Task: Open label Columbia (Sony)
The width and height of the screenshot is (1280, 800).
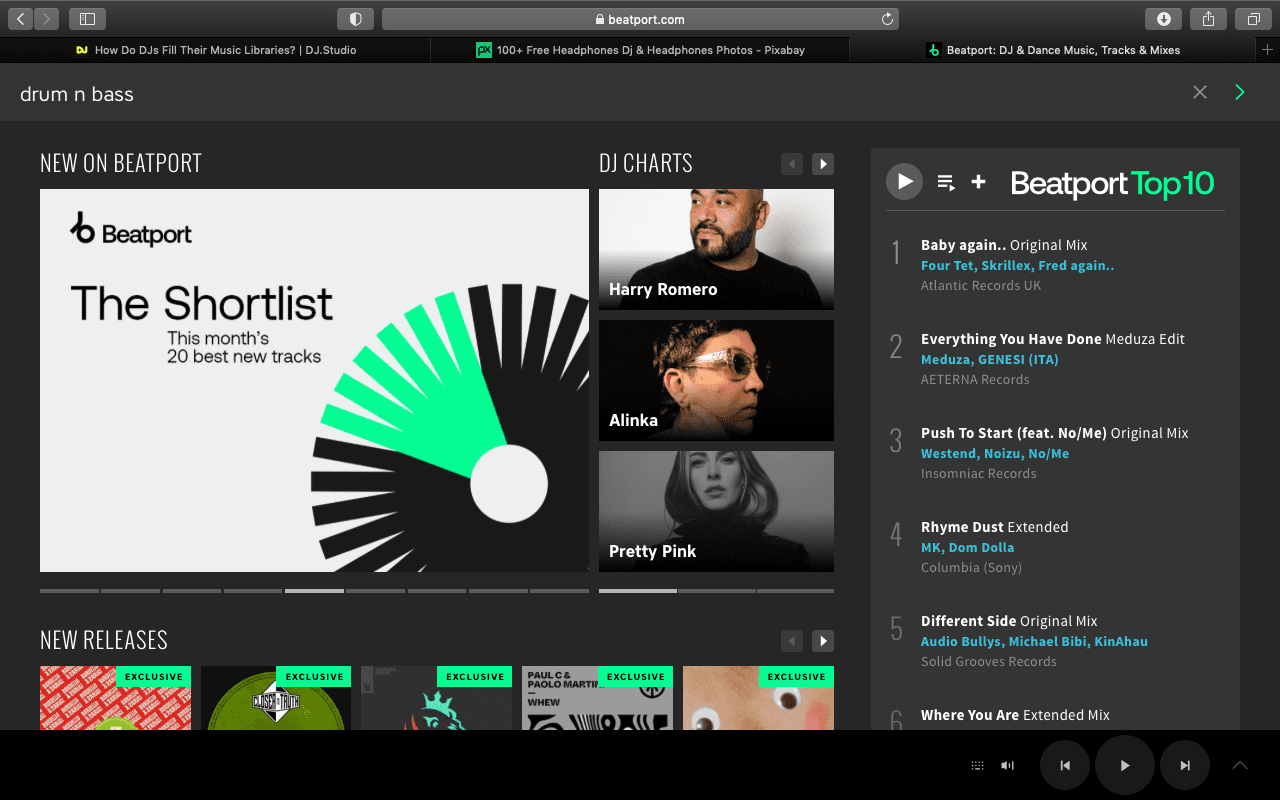Action: pyautogui.click(x=971, y=567)
